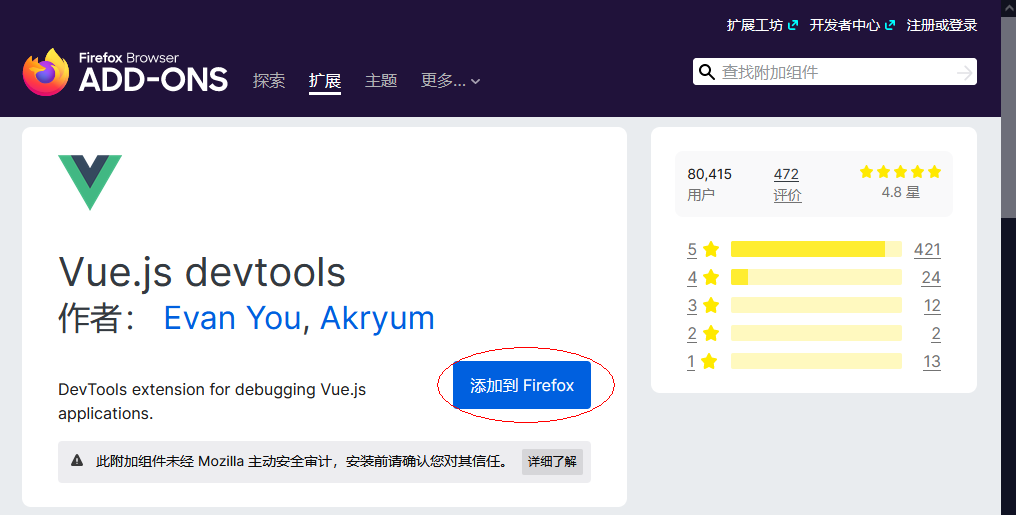The width and height of the screenshot is (1016, 515).
Task: Click the Vue.js devtools title text
Action: [x=202, y=271]
